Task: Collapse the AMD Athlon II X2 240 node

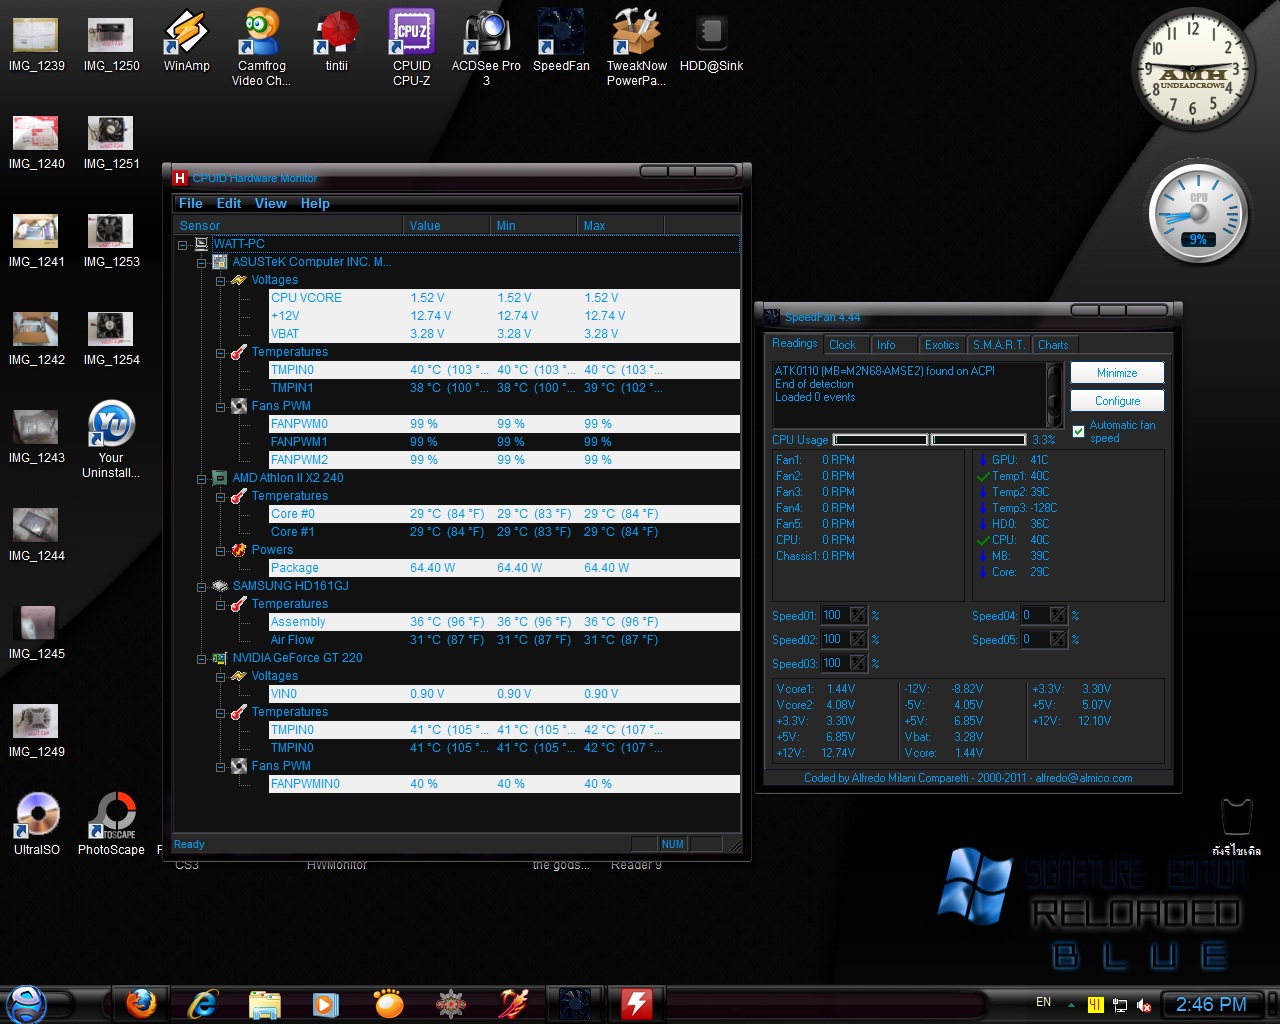Action: click(201, 478)
